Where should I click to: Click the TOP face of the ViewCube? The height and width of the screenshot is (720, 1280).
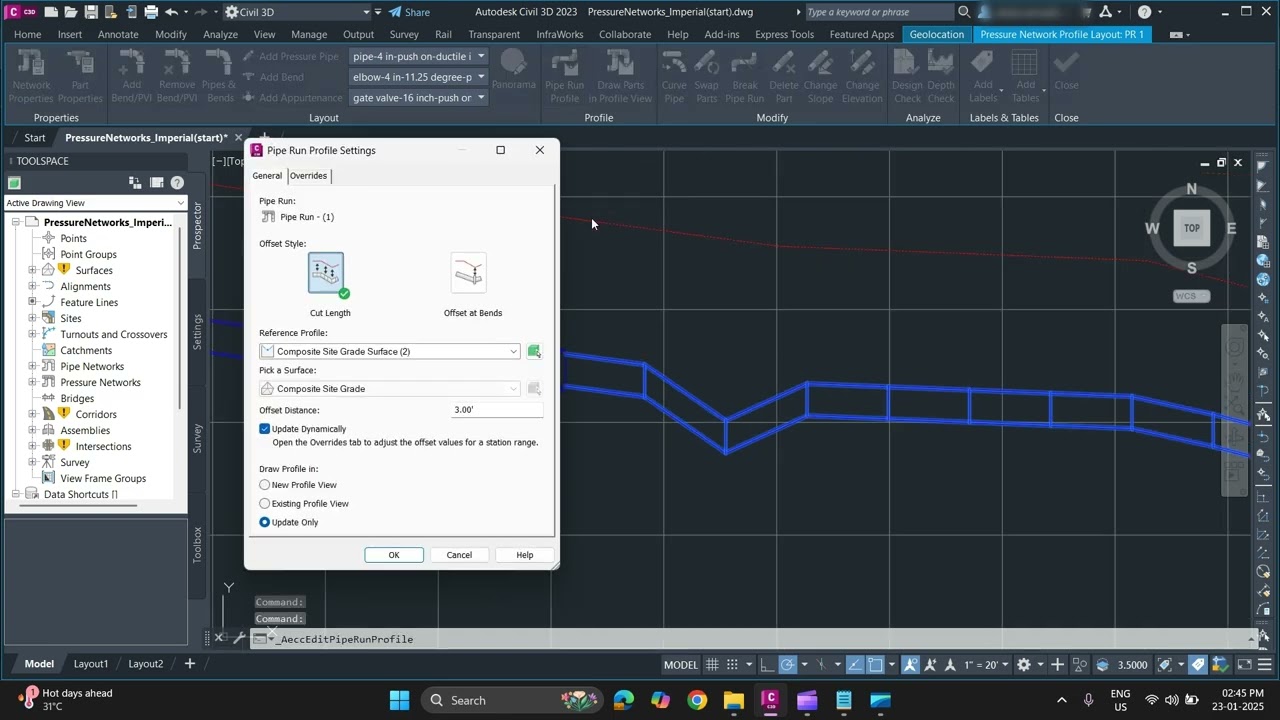coord(1191,228)
